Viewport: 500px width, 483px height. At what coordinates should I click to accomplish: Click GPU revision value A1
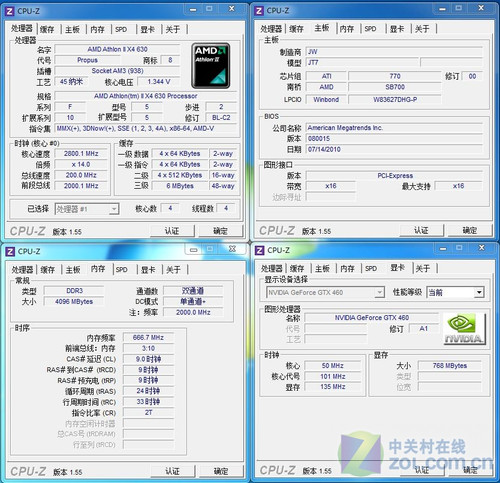[x=424, y=329]
